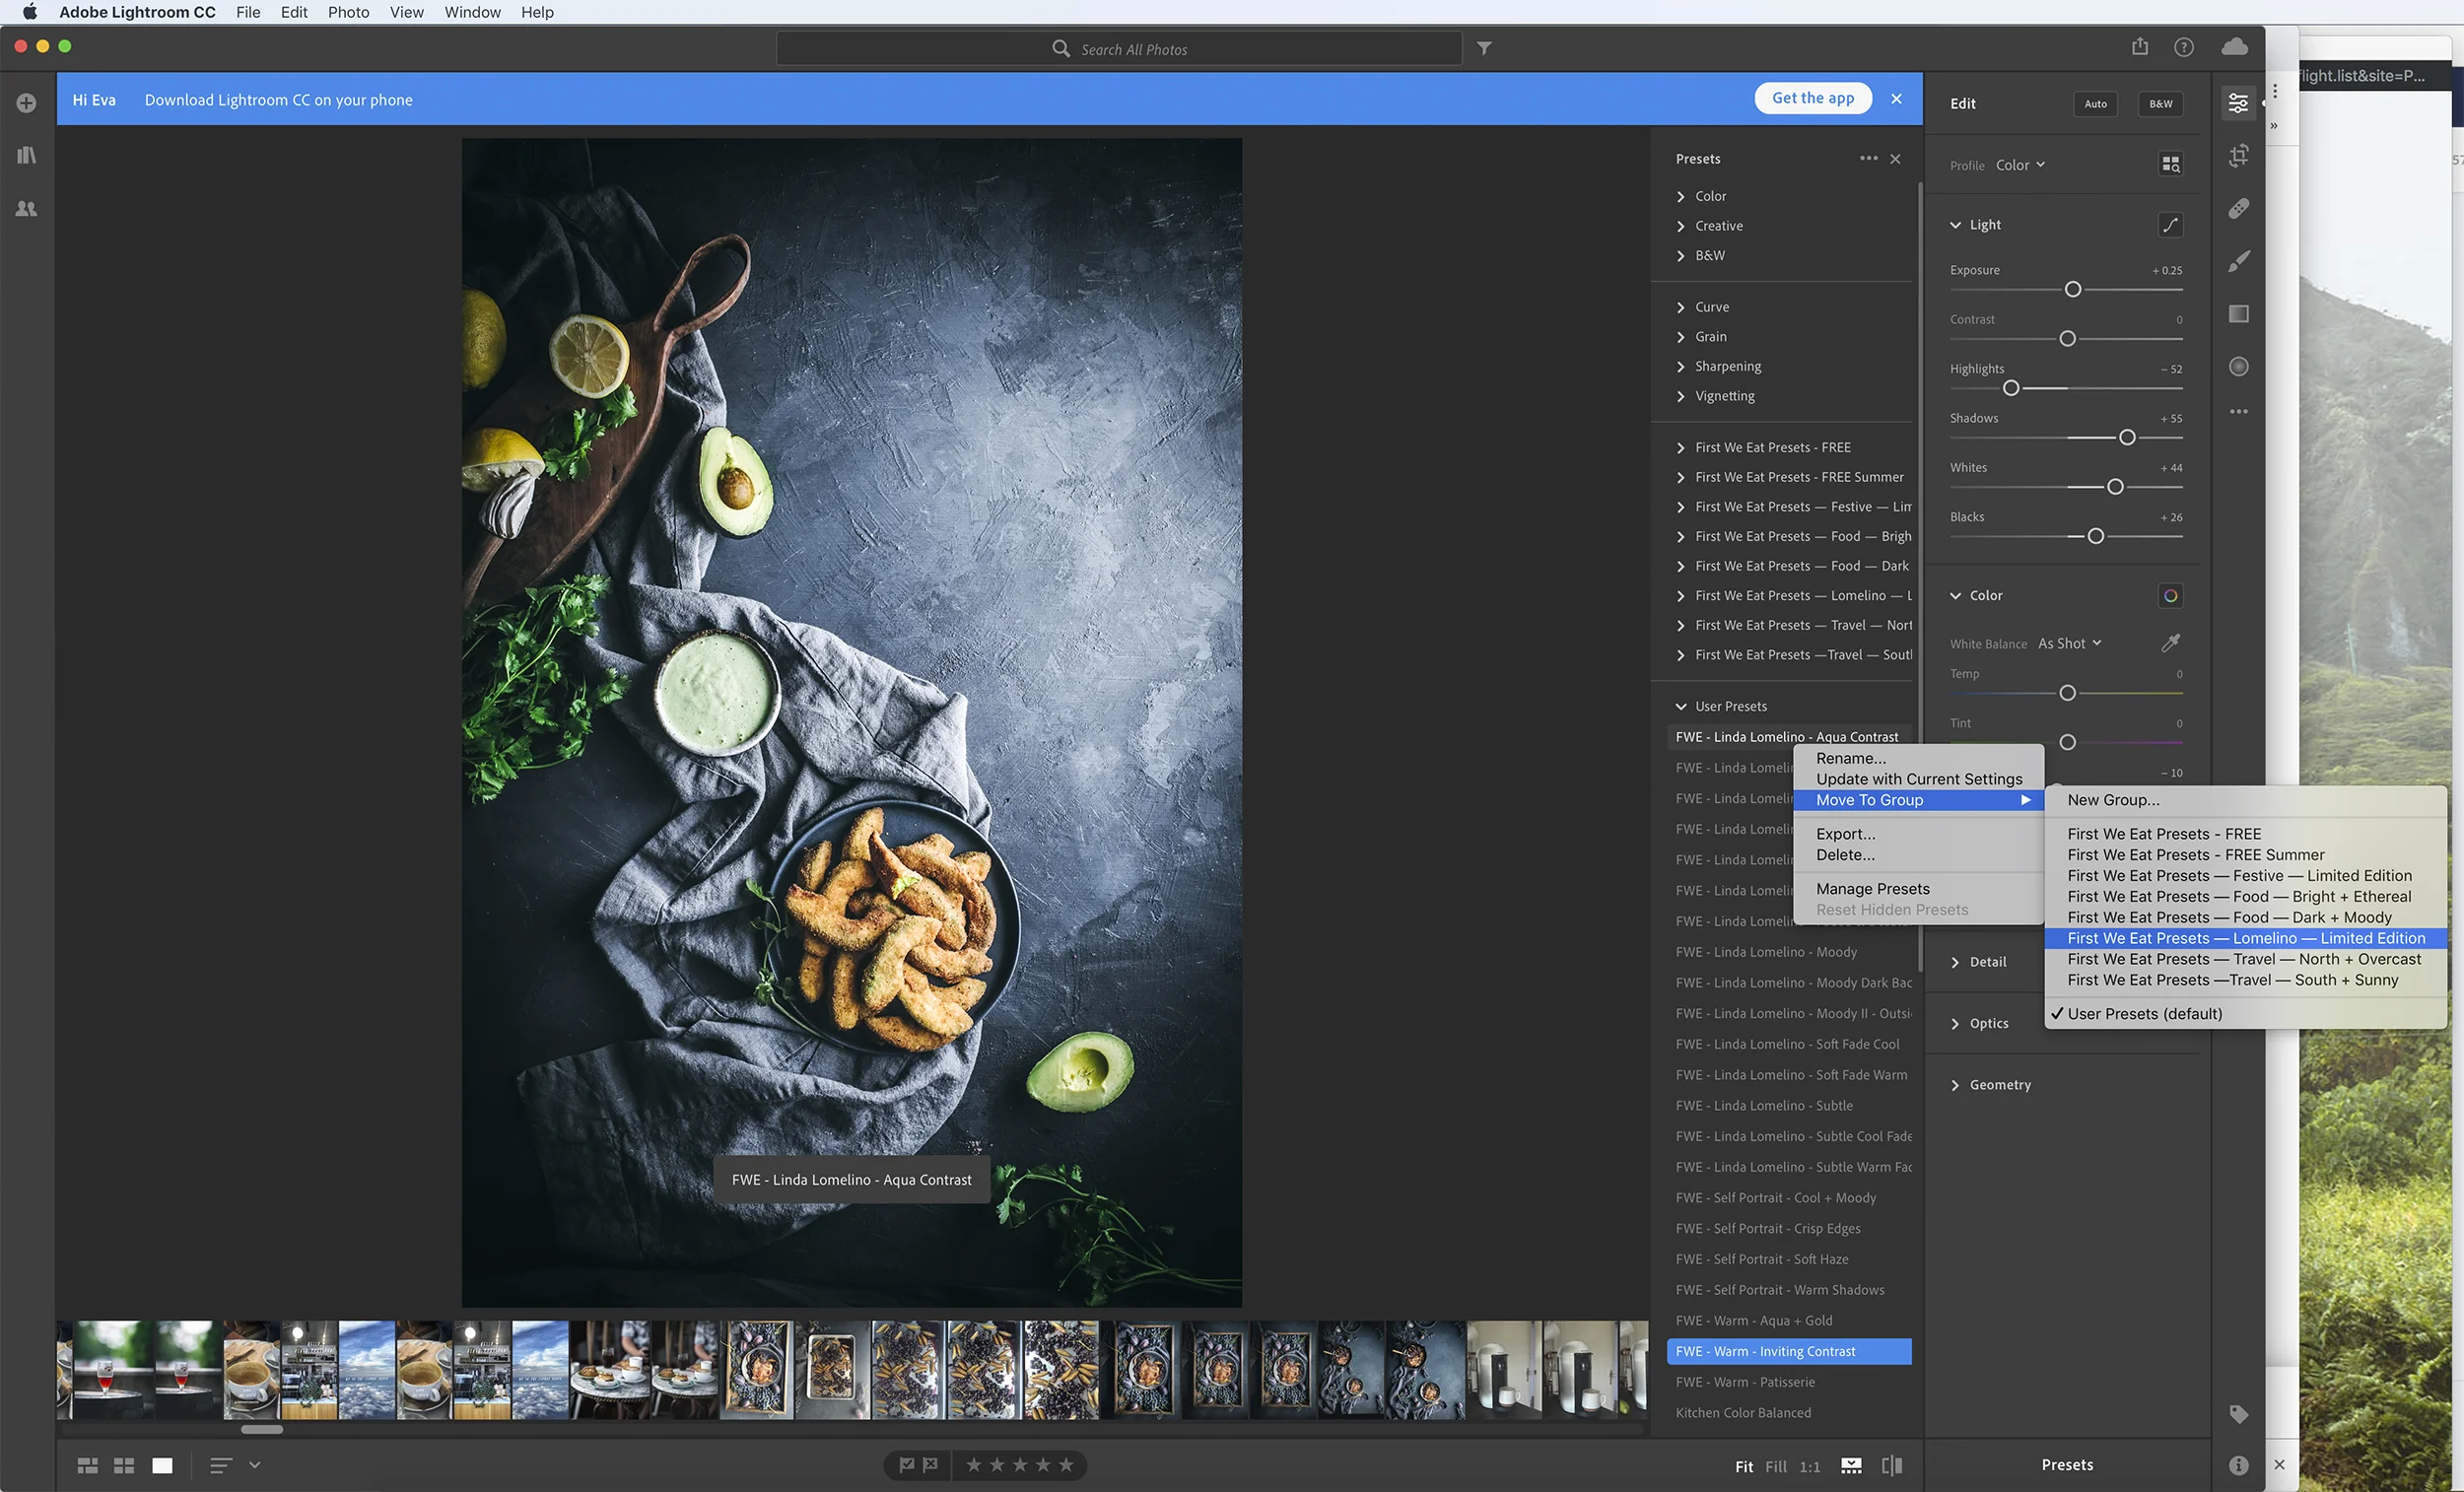Open the Color Mixer circle icon
The height and width of the screenshot is (1492, 2464).
[2170, 596]
